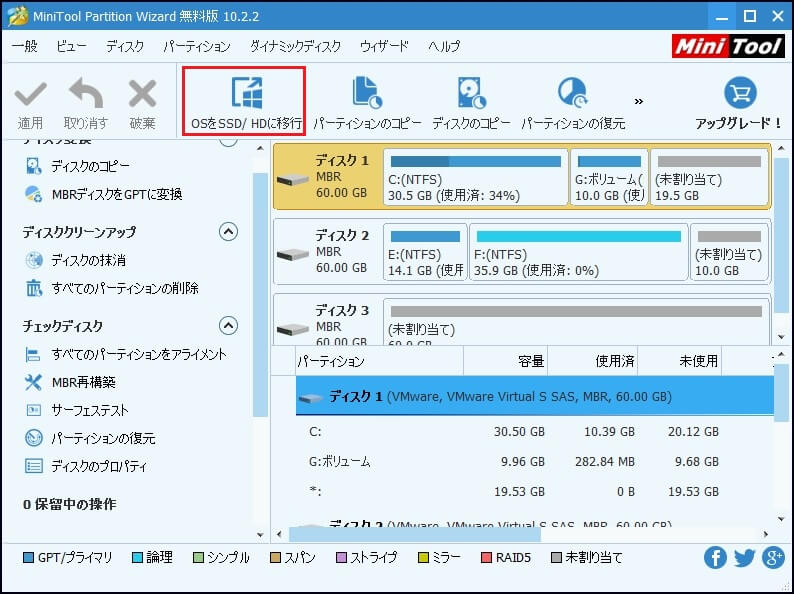Launch OSをSSD/HDに移行 wizard
Image resolution: width=794 pixels, height=594 pixels.
click(x=246, y=103)
